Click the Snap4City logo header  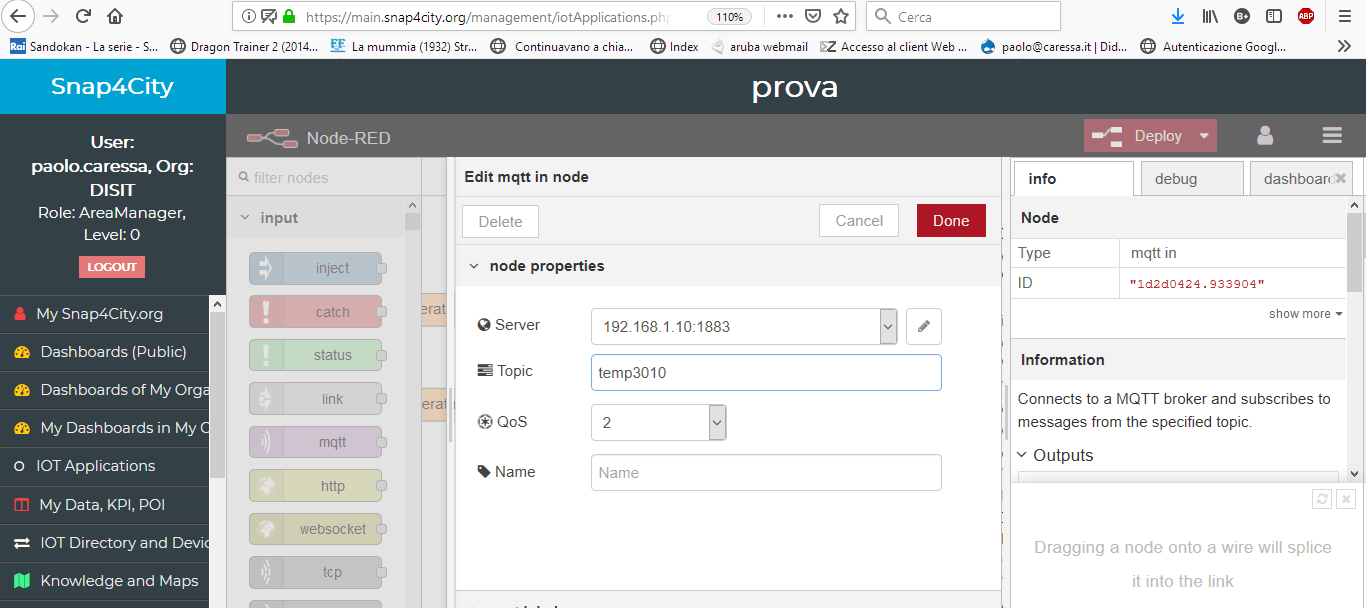(113, 86)
